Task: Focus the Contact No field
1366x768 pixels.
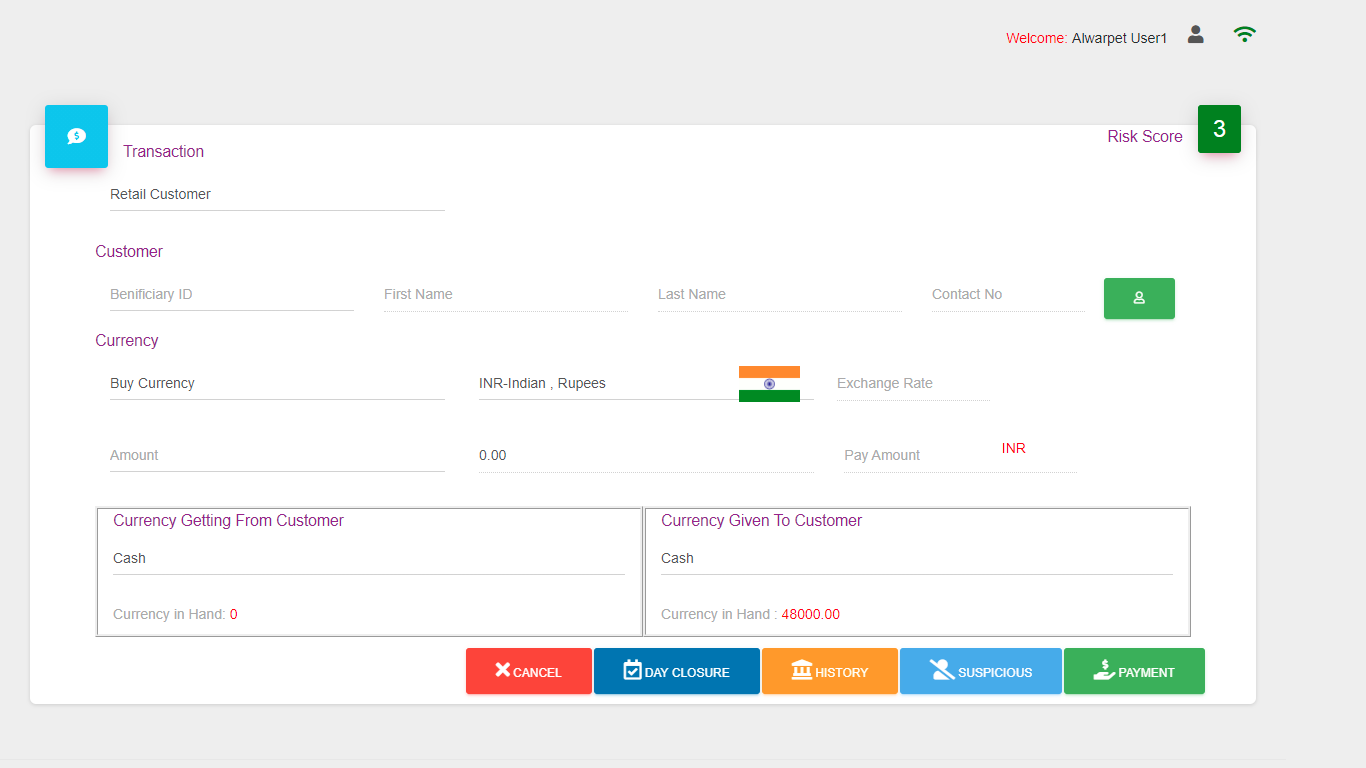Action: (1008, 295)
